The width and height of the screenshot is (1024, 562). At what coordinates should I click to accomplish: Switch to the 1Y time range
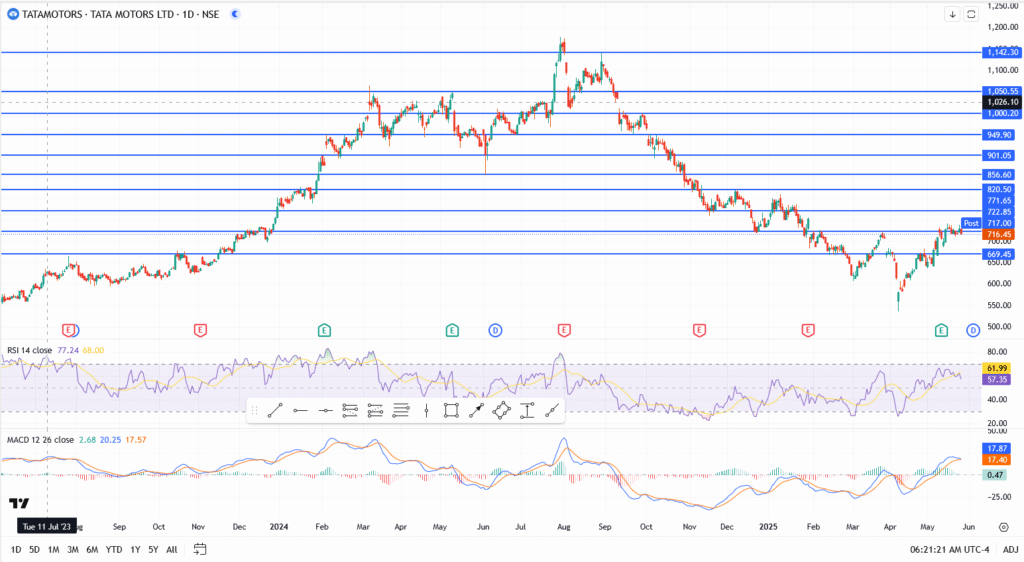pos(135,550)
